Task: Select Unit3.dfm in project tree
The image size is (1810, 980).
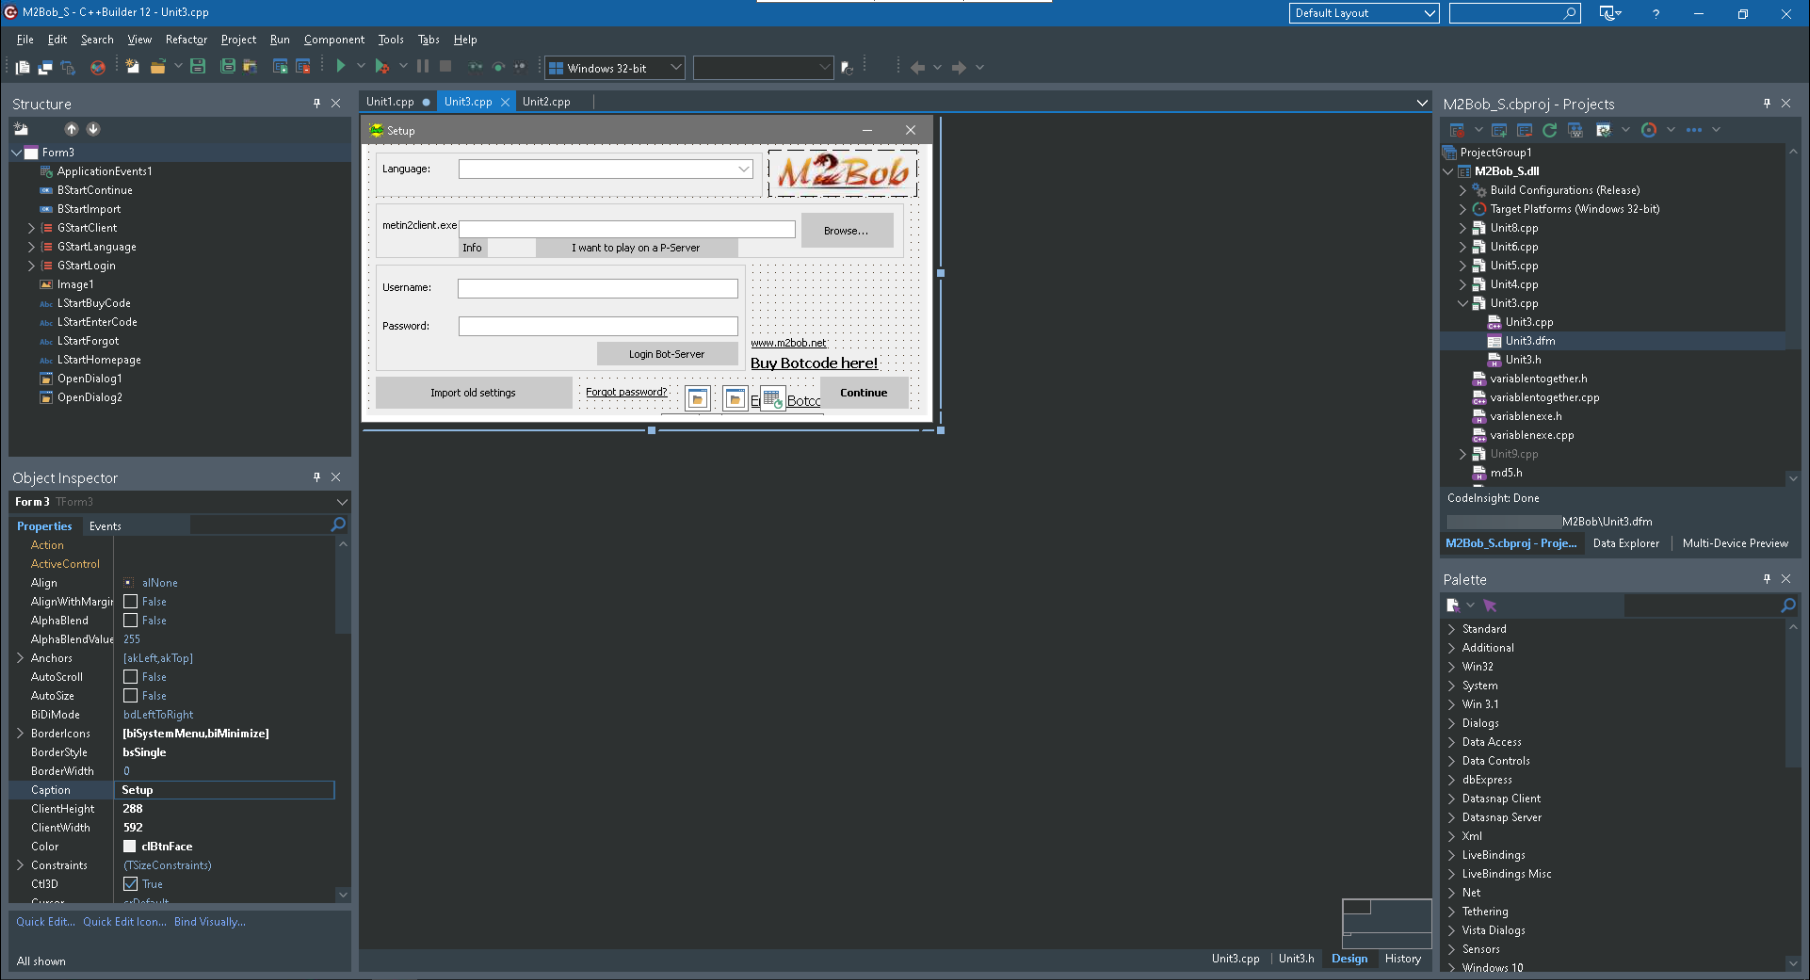Action: [x=1530, y=341]
